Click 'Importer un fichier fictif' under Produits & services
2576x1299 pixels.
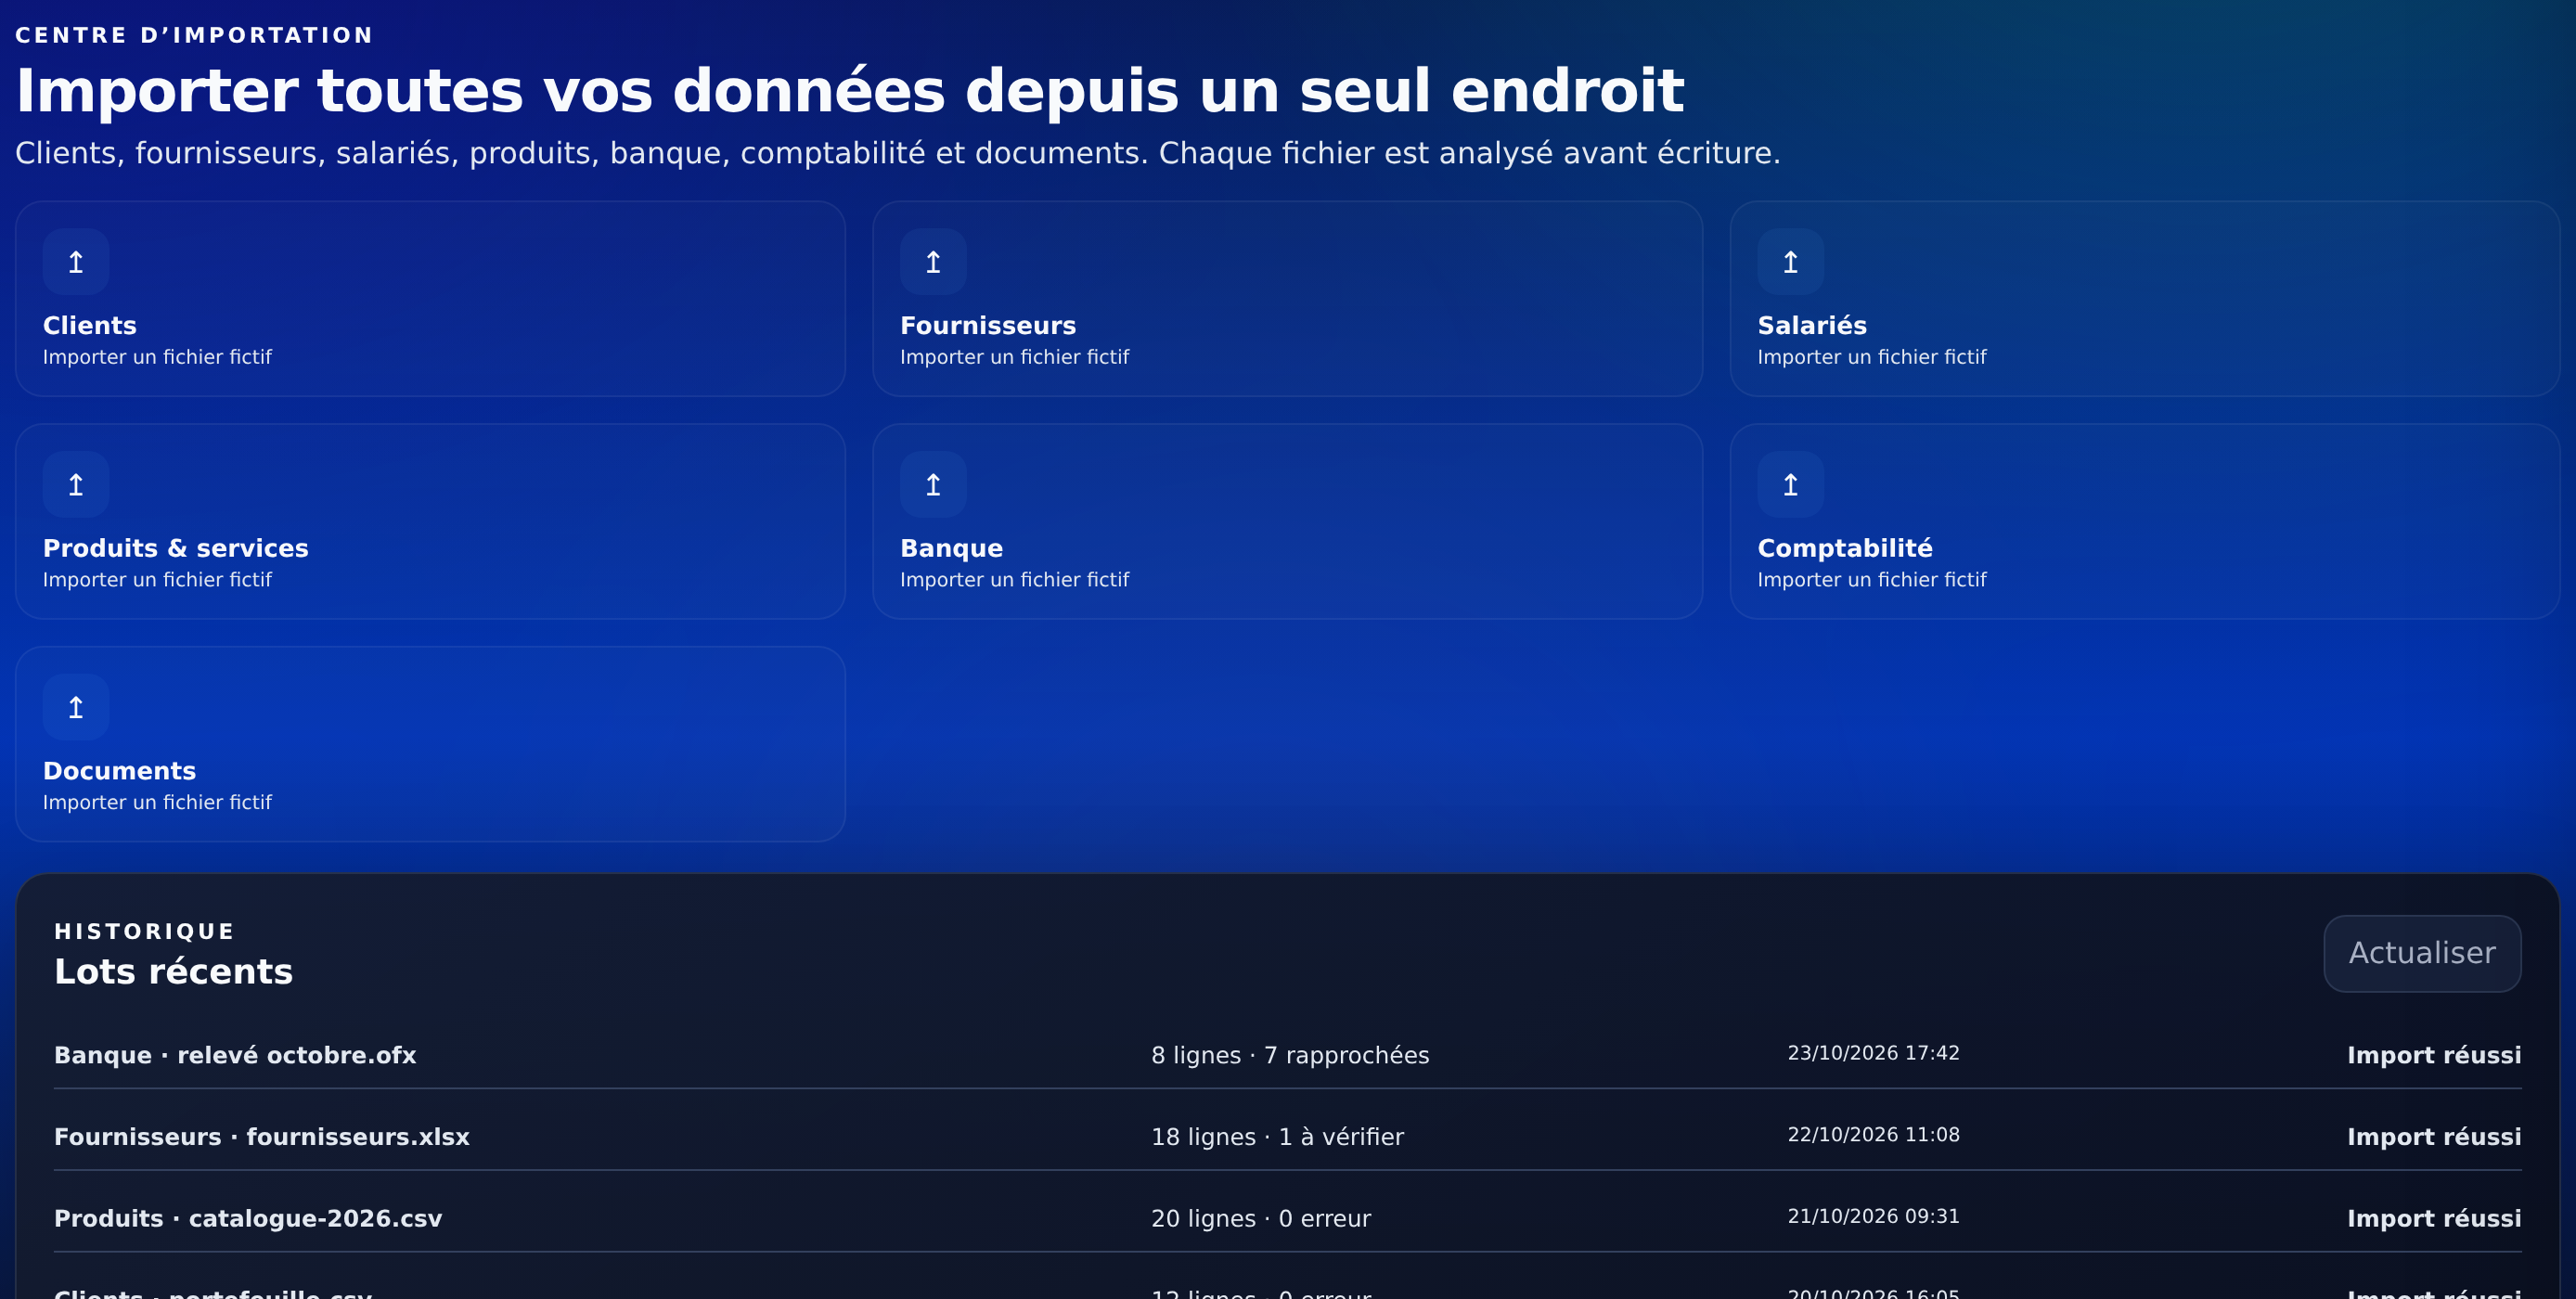[157, 581]
